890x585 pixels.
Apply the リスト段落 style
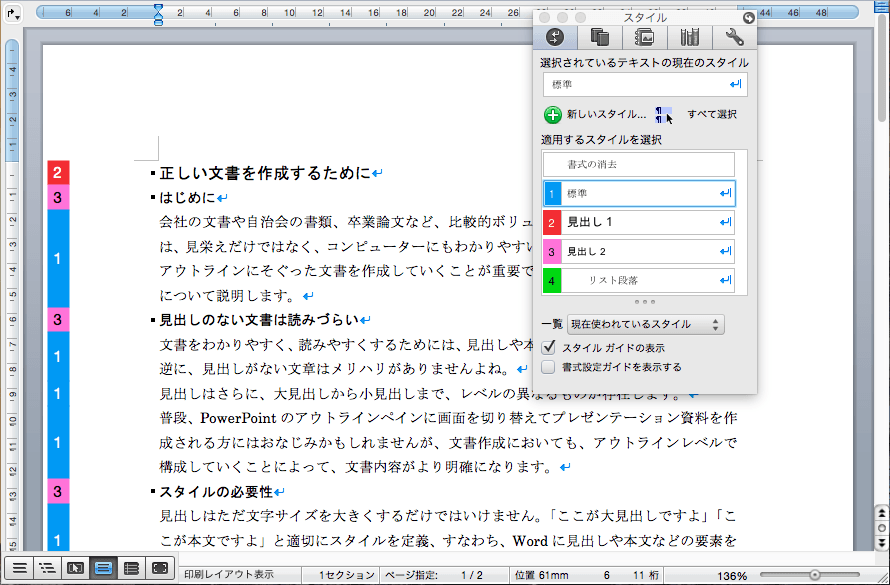pyautogui.click(x=639, y=280)
